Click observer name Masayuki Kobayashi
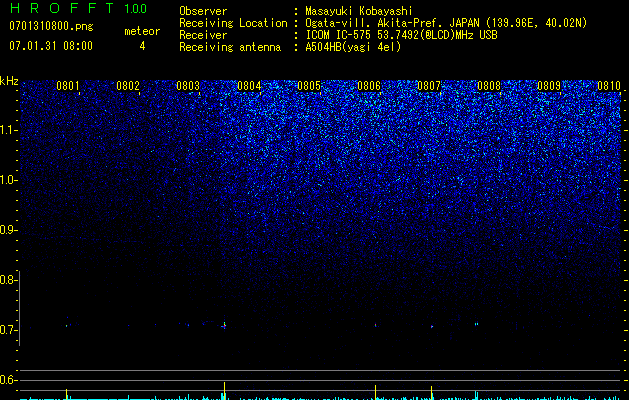The width and height of the screenshot is (629, 400). 359,11
